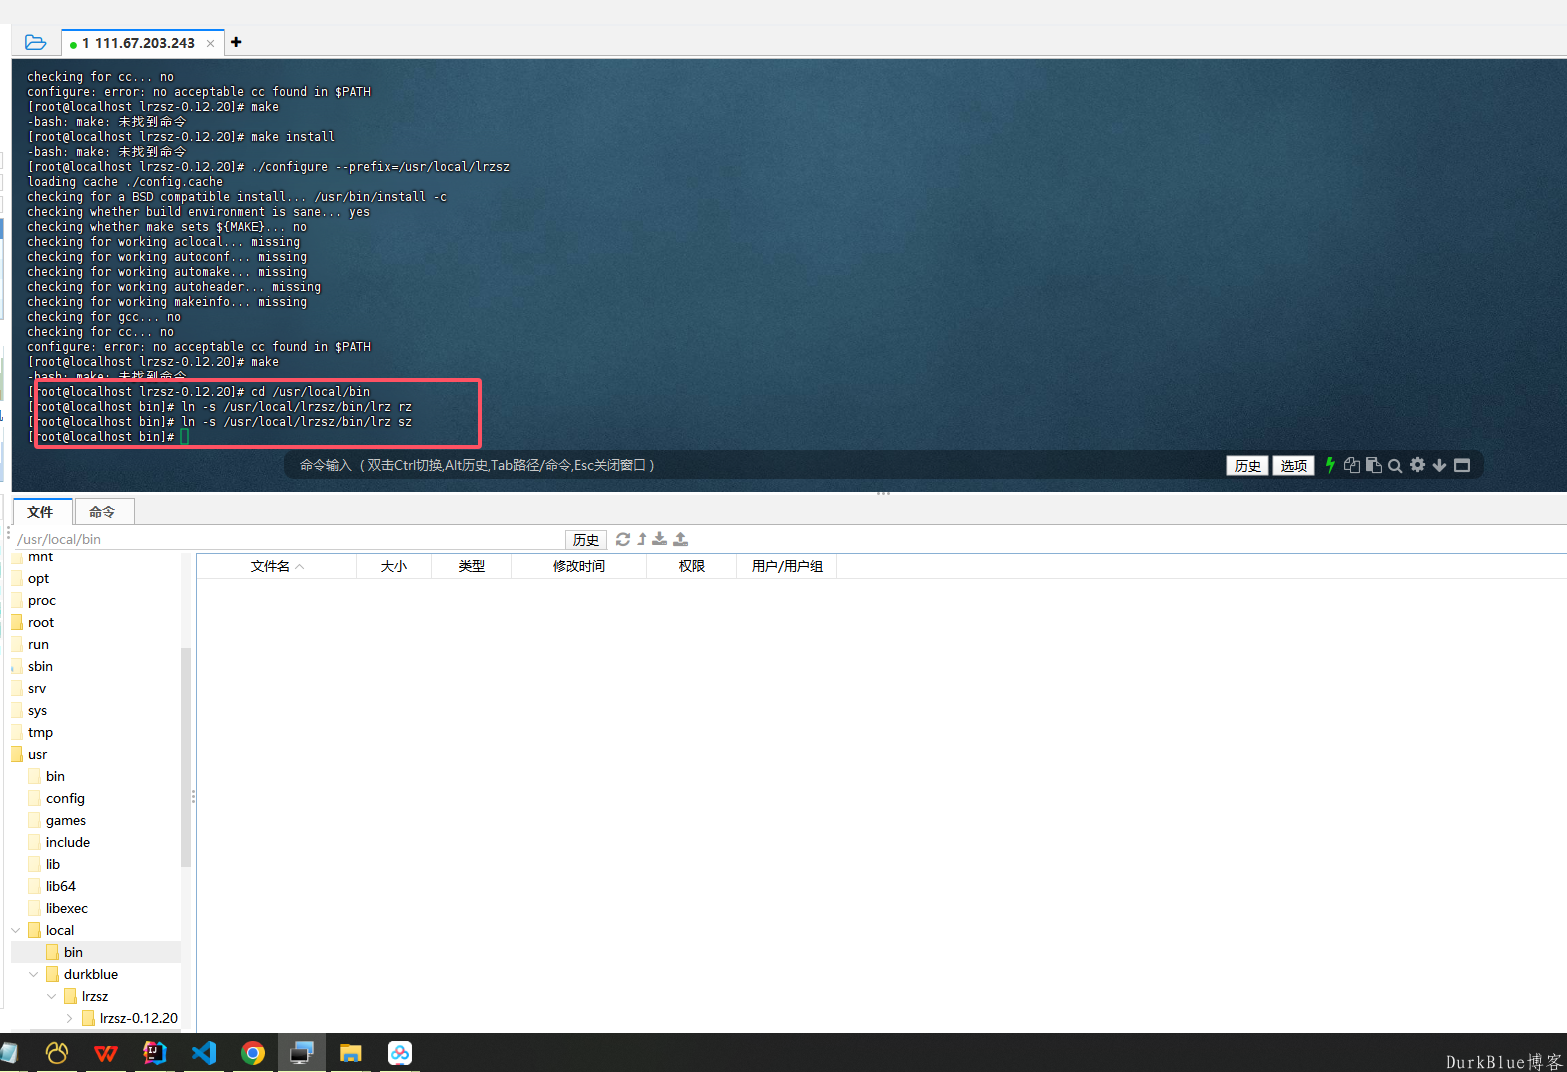
Task: Select the tmp folder in tree
Action: [x=41, y=732]
